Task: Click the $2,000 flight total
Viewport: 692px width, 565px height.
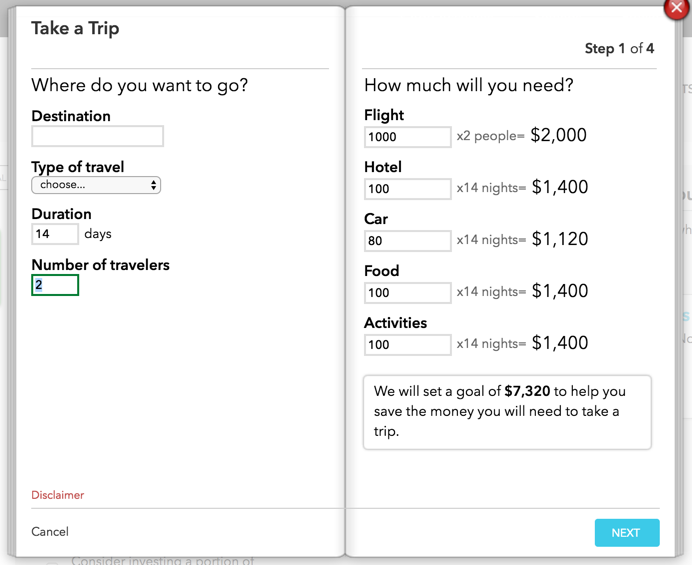Action: (x=558, y=135)
